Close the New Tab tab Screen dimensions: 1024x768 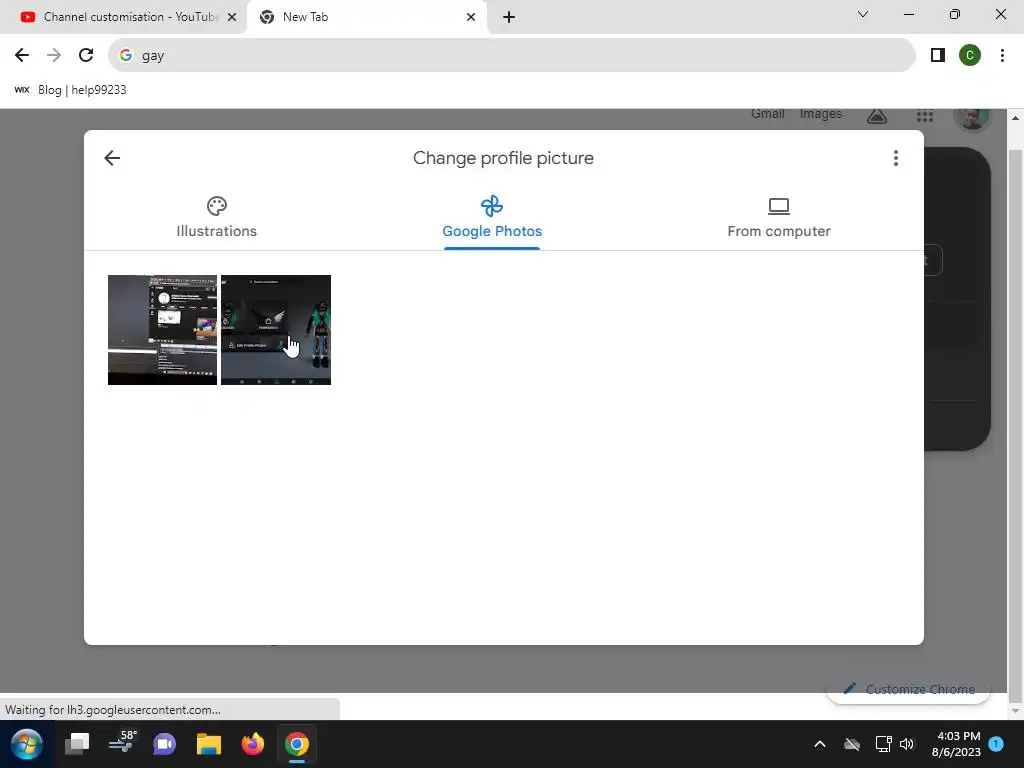(471, 17)
